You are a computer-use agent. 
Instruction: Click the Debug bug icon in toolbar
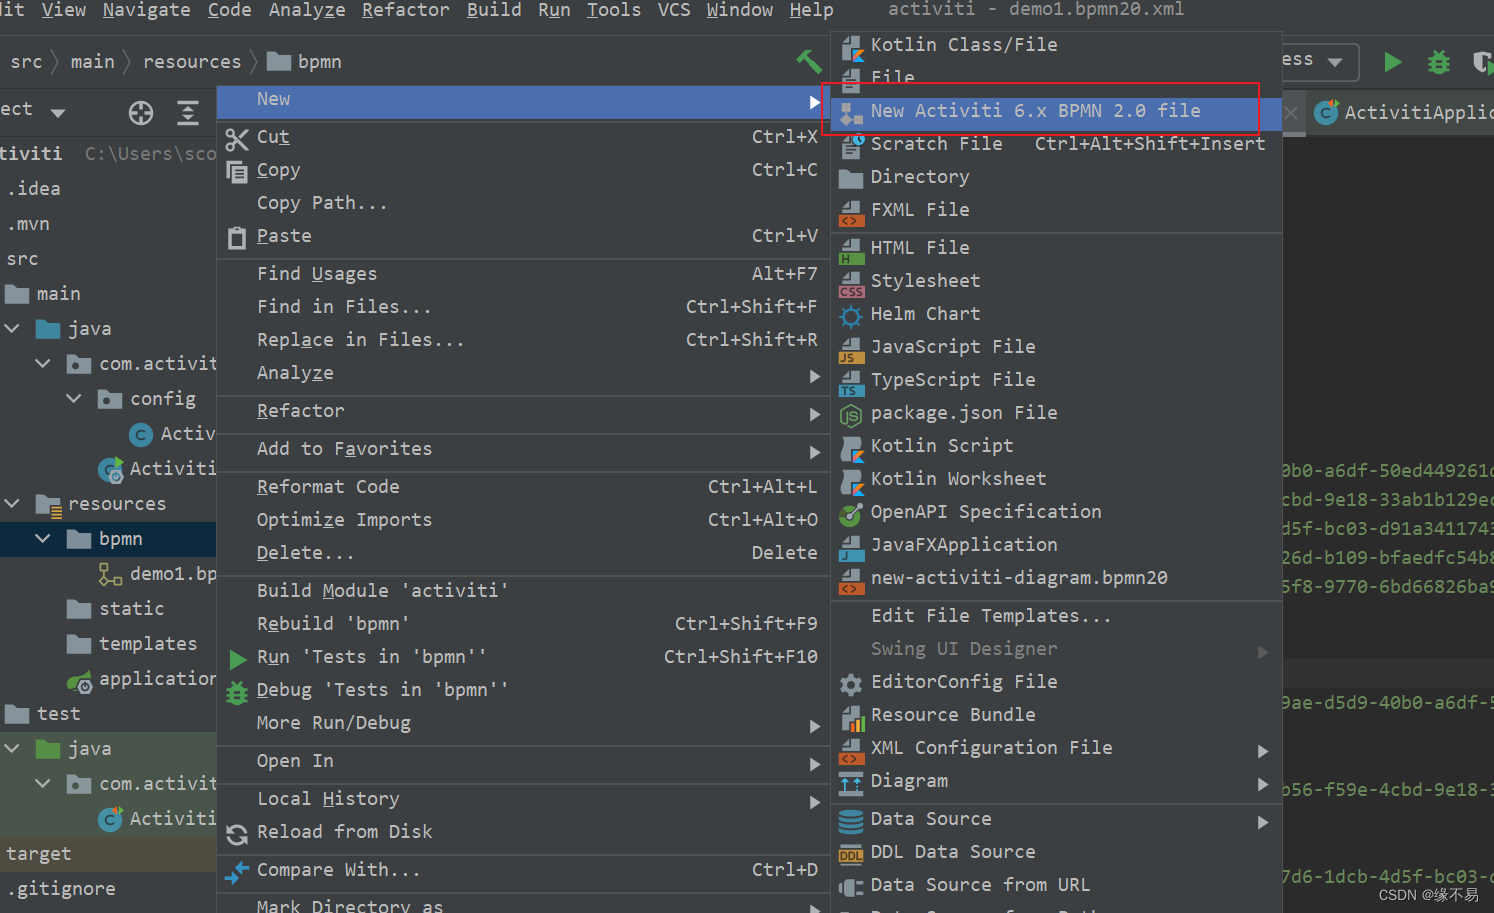[1438, 62]
